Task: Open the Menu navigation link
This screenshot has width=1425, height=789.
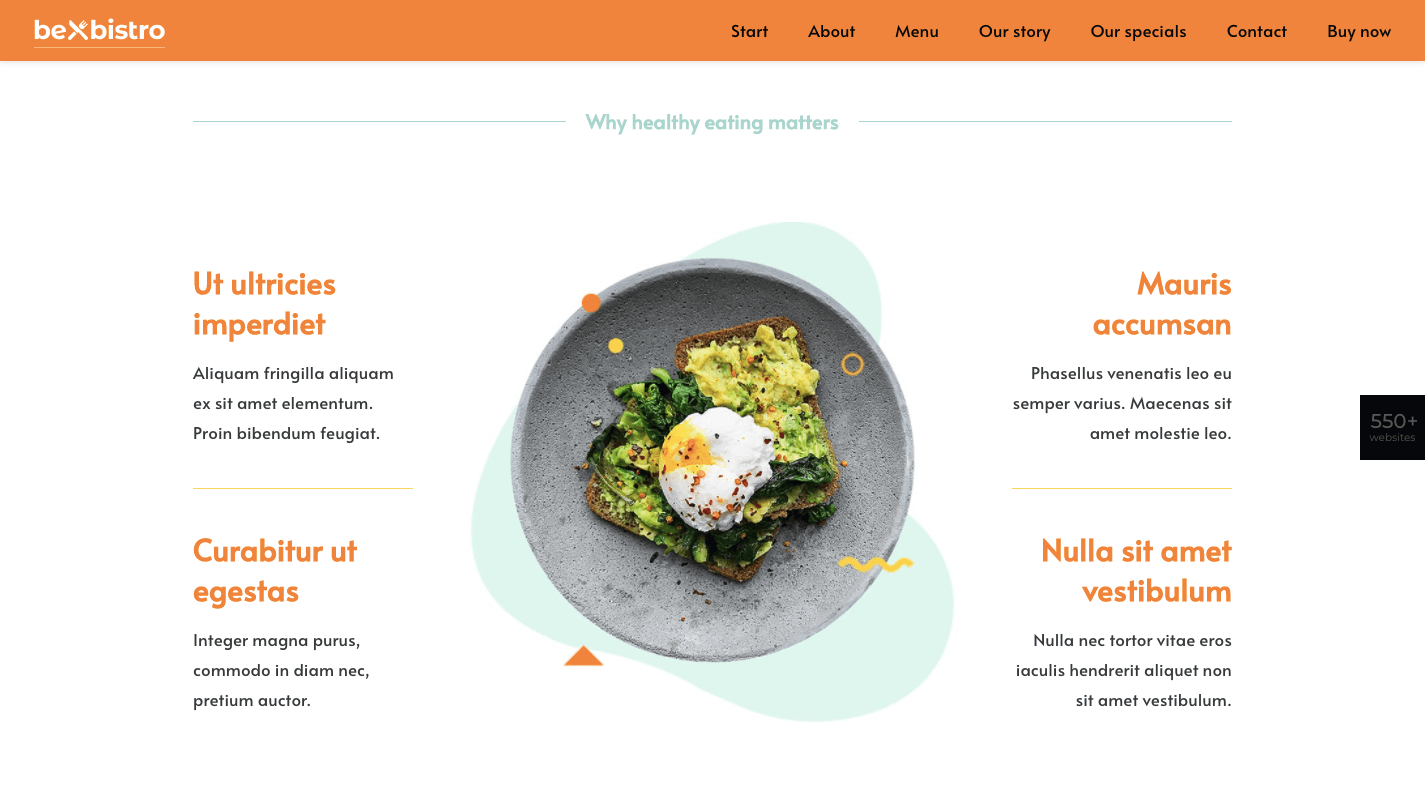Action: (x=916, y=31)
